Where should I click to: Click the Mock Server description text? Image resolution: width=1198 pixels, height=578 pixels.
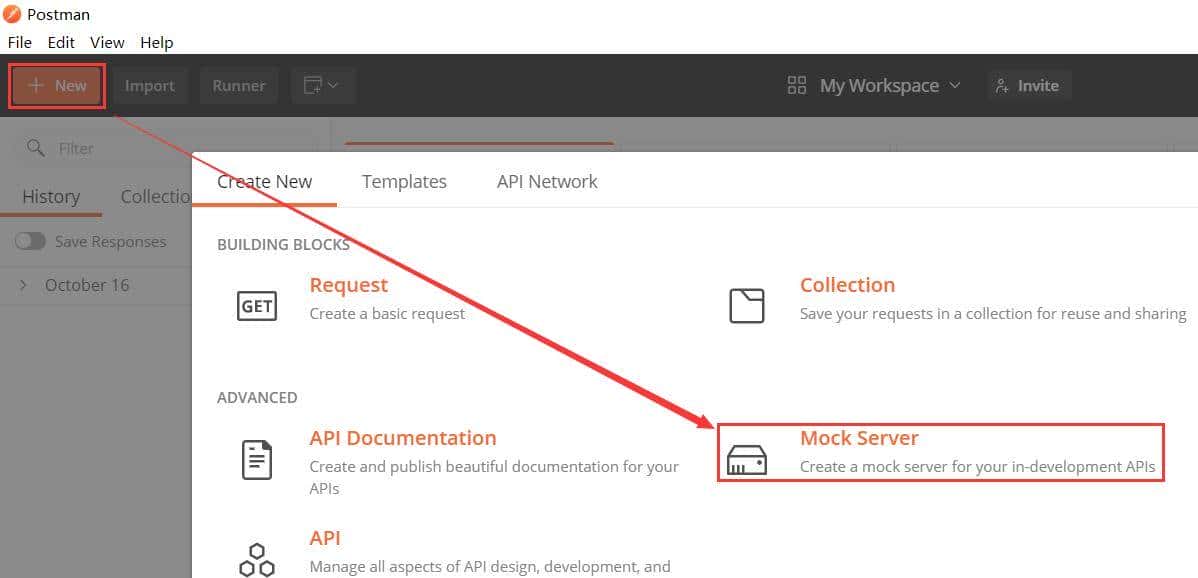[977, 467]
